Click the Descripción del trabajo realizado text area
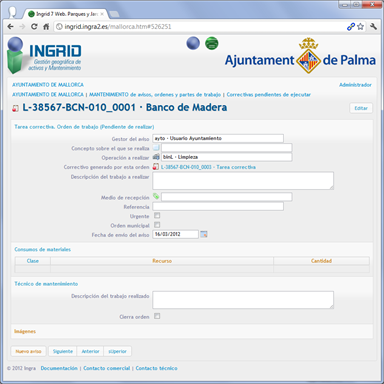The height and width of the screenshot is (384, 384). [x=243, y=300]
